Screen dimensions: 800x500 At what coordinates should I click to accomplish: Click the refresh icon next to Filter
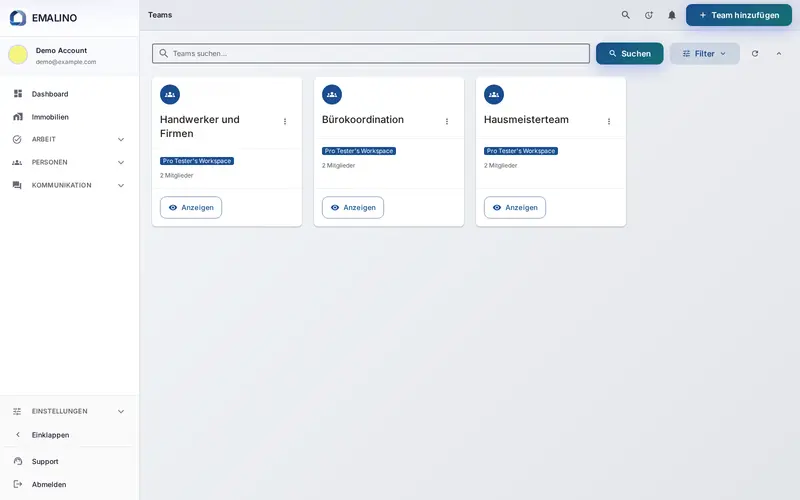pos(755,54)
